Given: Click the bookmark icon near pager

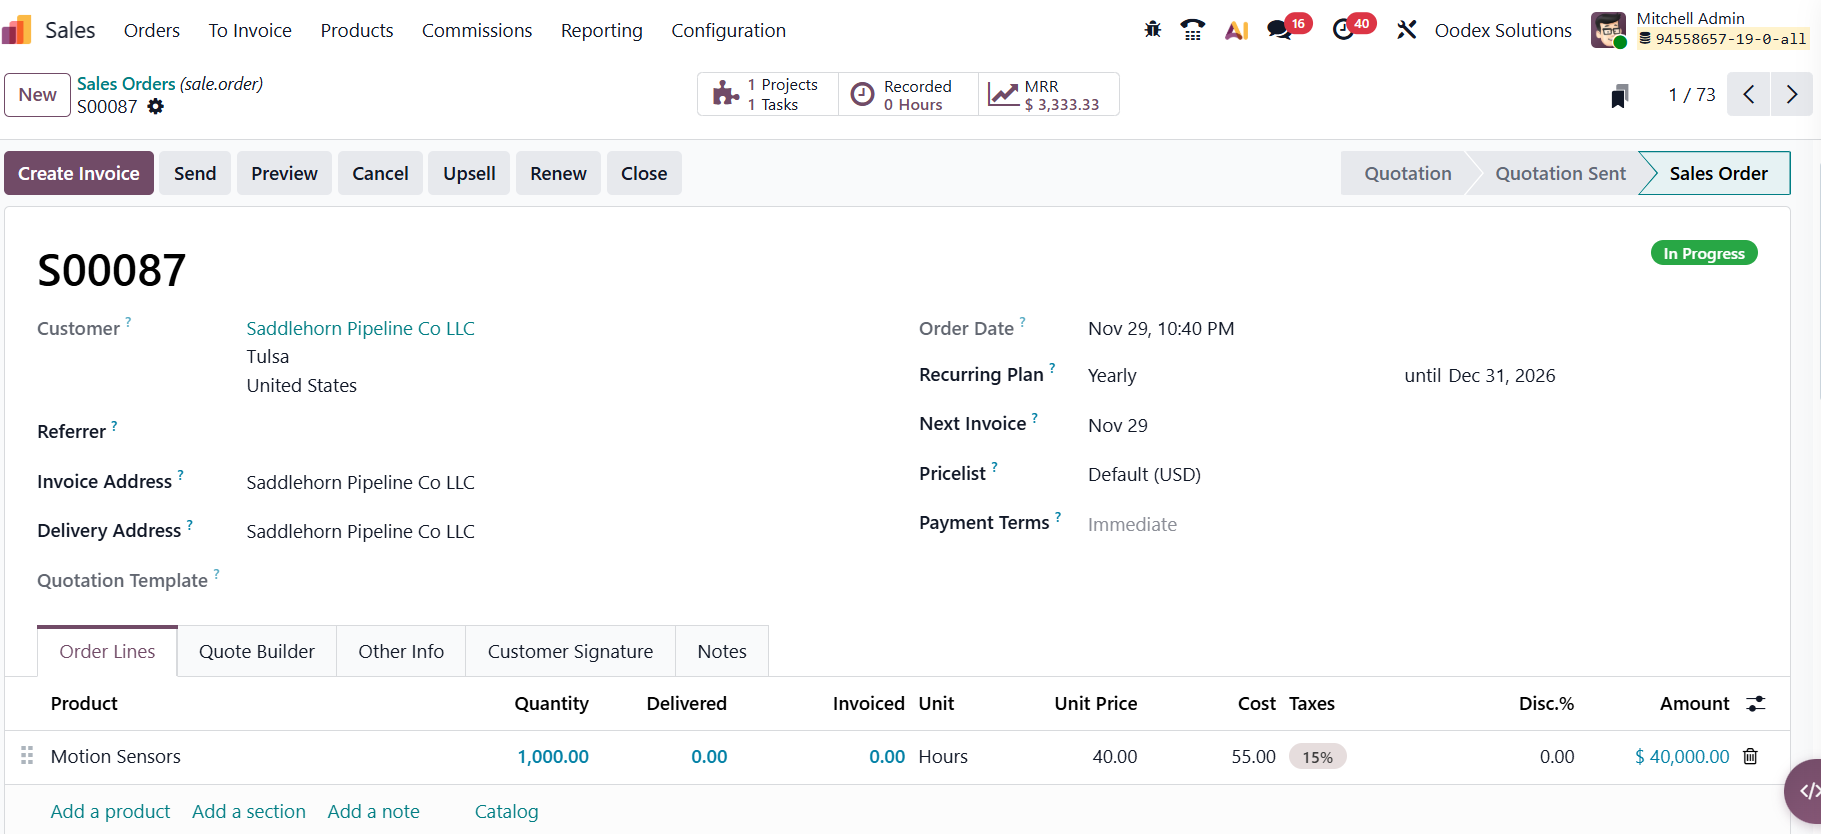Looking at the screenshot, I should [x=1620, y=95].
